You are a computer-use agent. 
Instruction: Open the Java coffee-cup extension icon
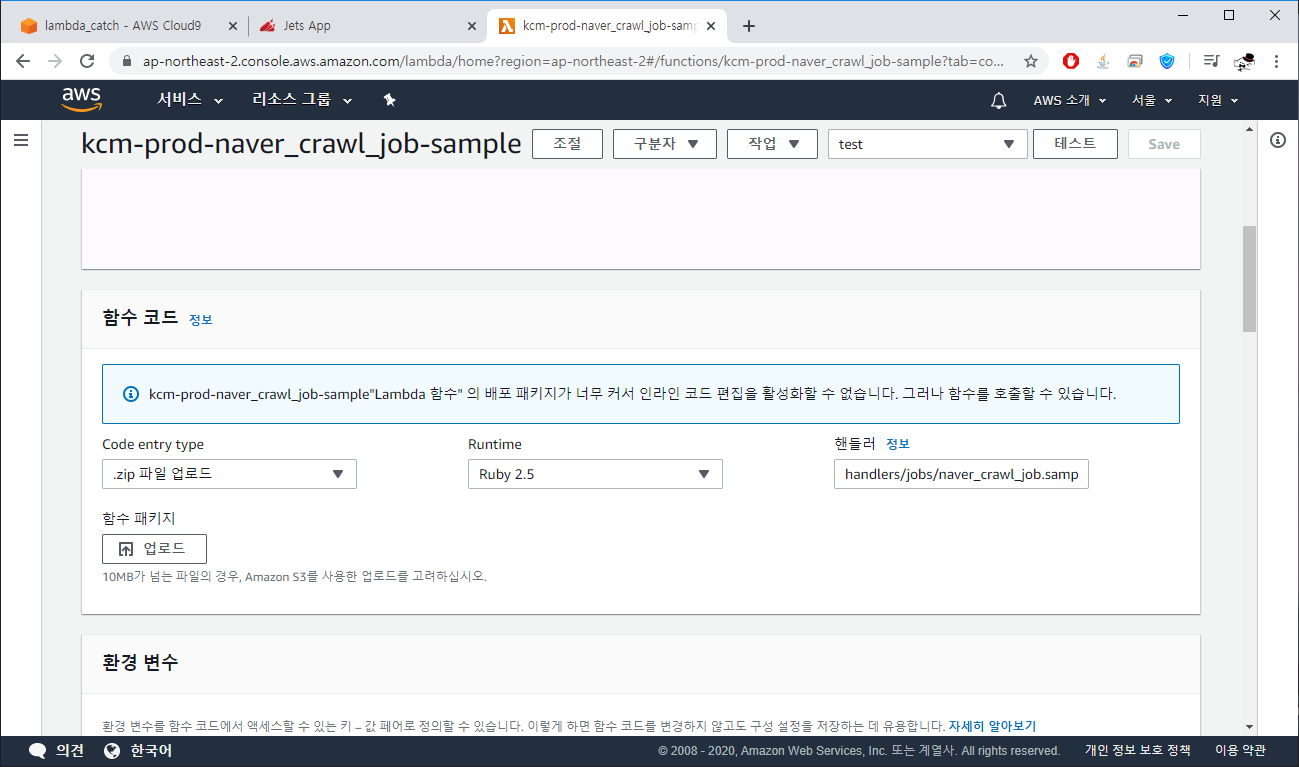1103,61
